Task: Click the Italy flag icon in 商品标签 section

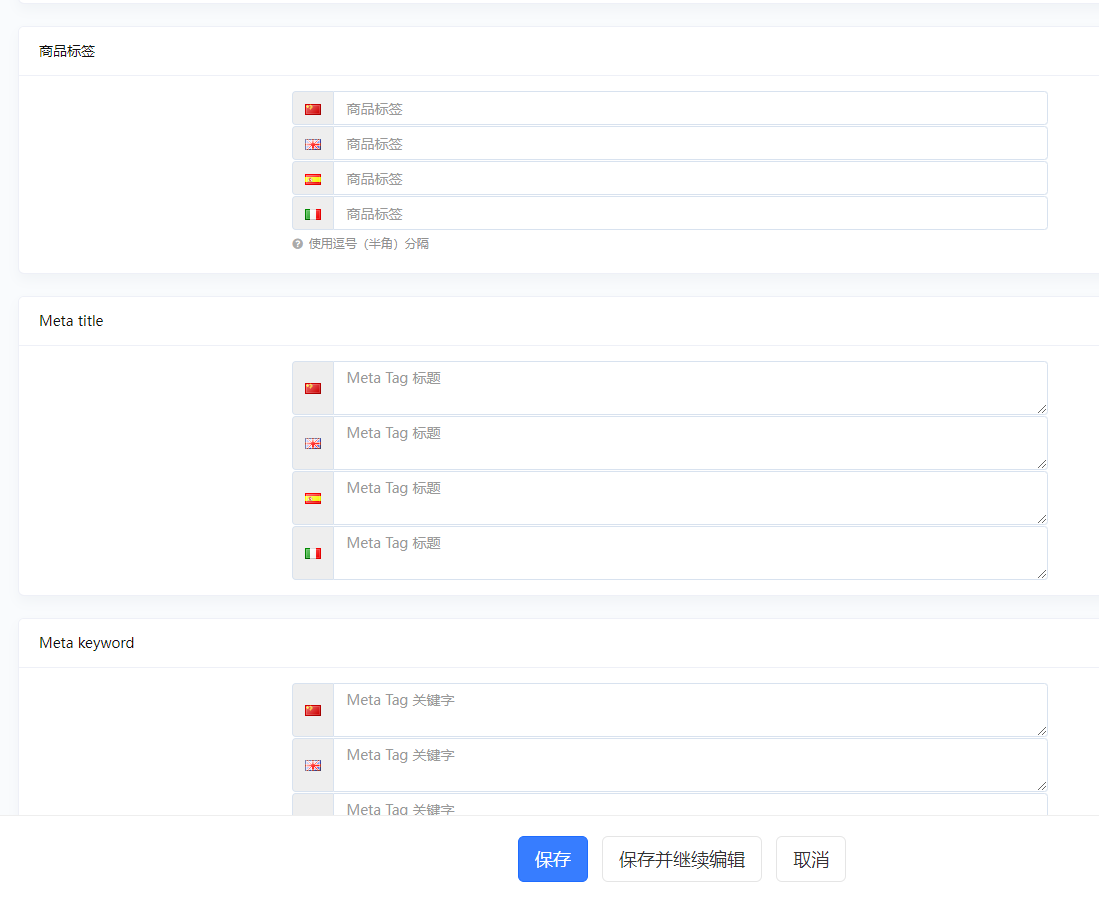Action: tap(313, 214)
